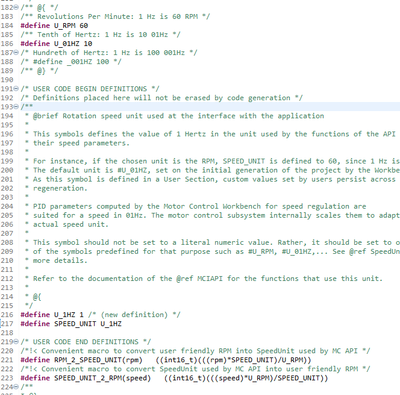Toggle the fold marker at line 219
Image resolution: width=400 pixels, height=395 pixels.
coord(17,342)
